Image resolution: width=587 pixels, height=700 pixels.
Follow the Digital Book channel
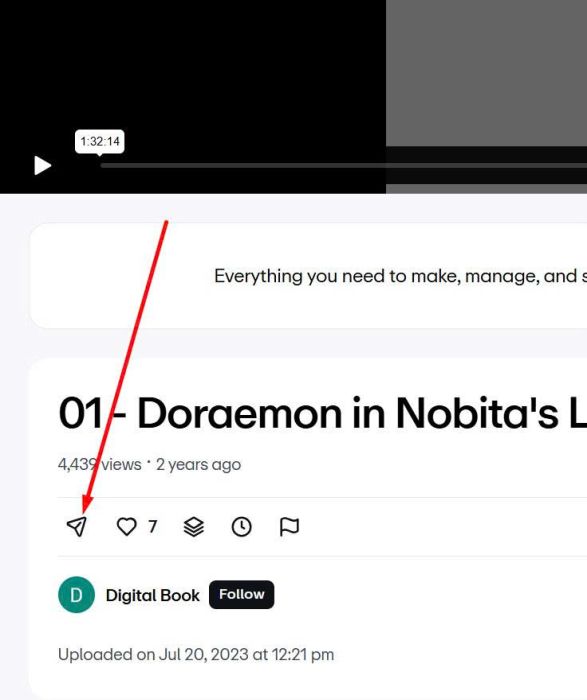[241, 595]
